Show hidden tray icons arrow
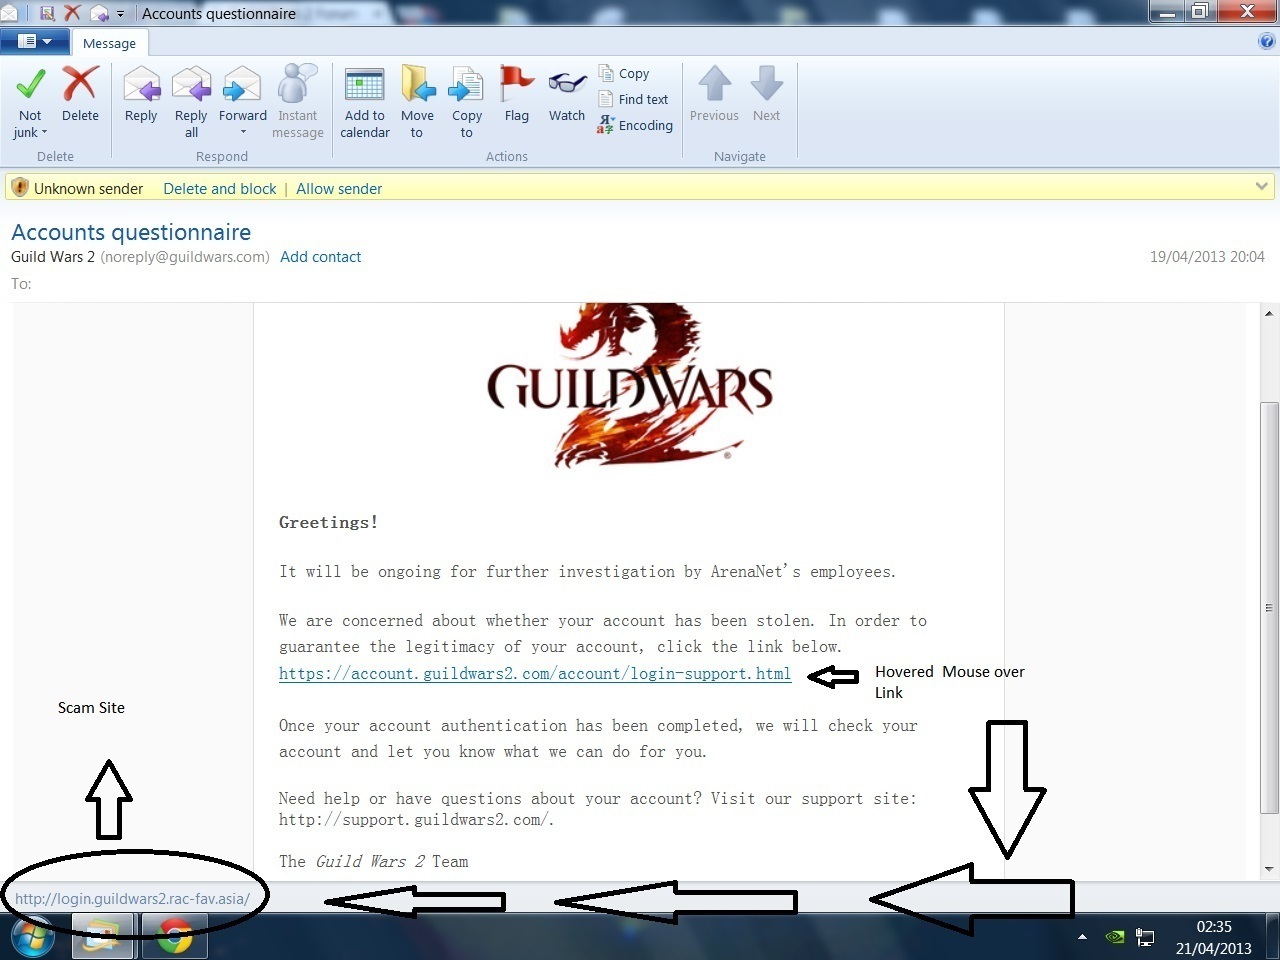The height and width of the screenshot is (960, 1280). click(x=1082, y=938)
